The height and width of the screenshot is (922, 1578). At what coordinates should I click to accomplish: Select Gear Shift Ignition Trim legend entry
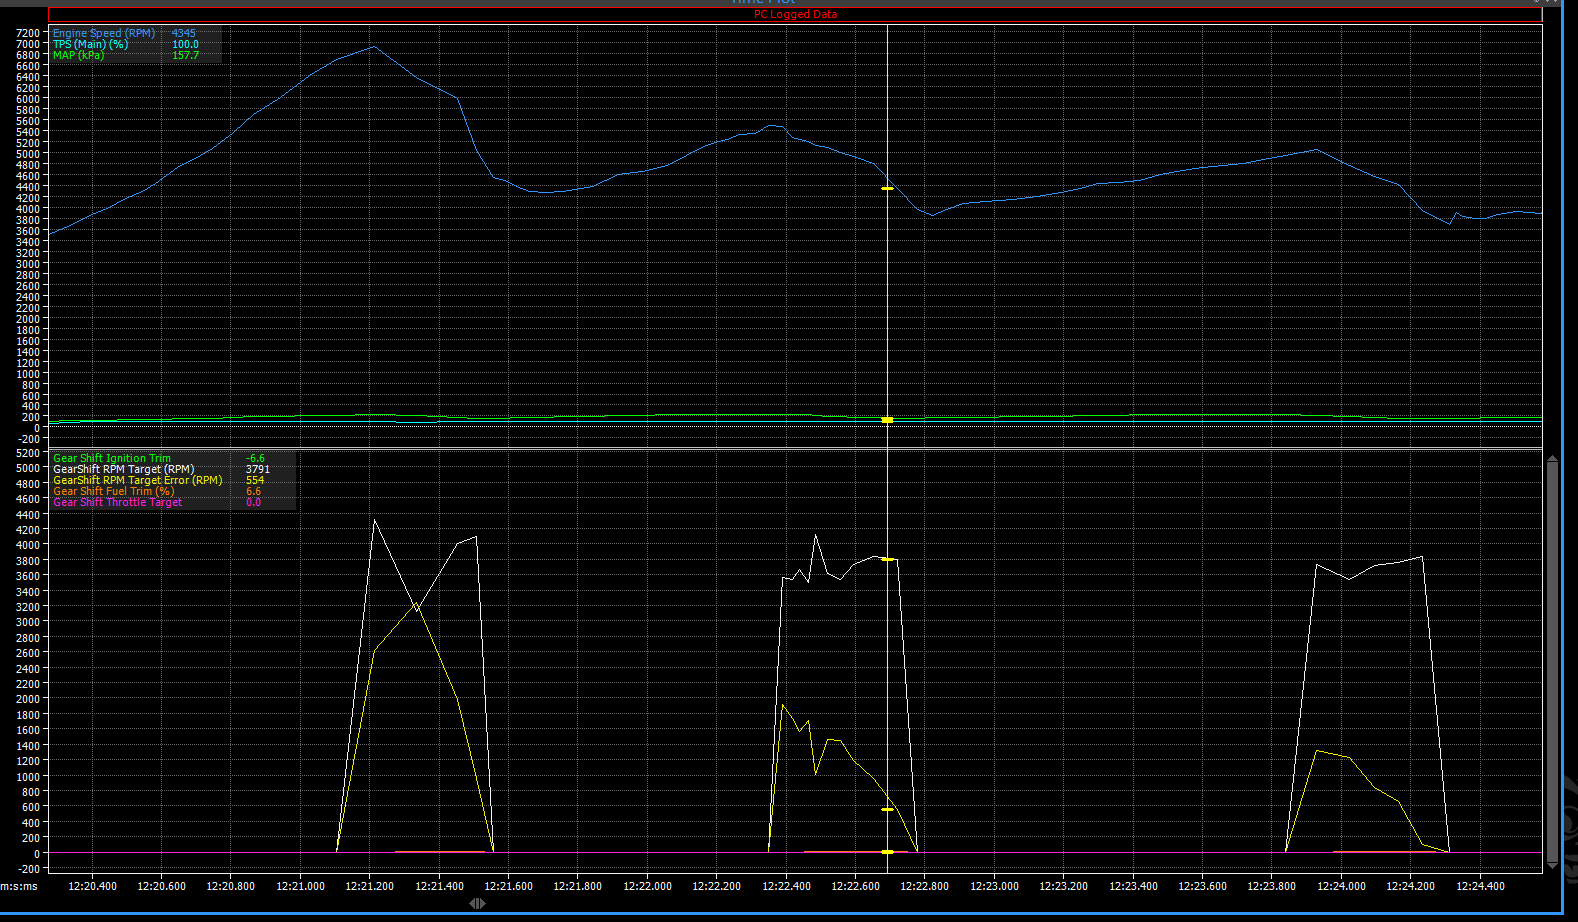(x=112, y=458)
